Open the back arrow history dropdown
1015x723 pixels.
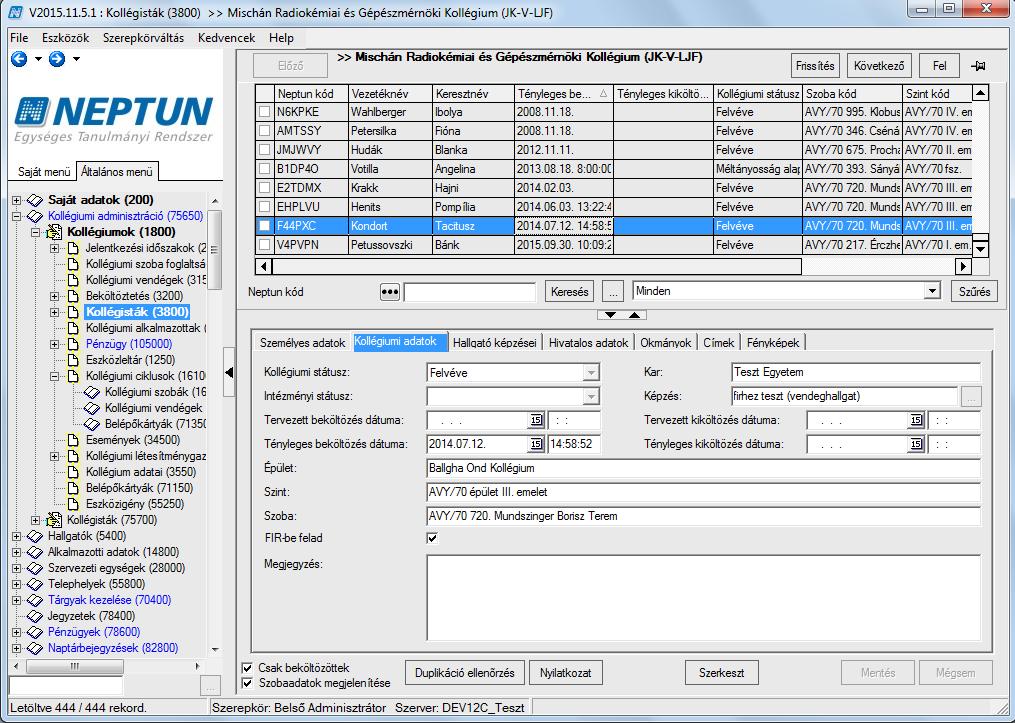38,60
